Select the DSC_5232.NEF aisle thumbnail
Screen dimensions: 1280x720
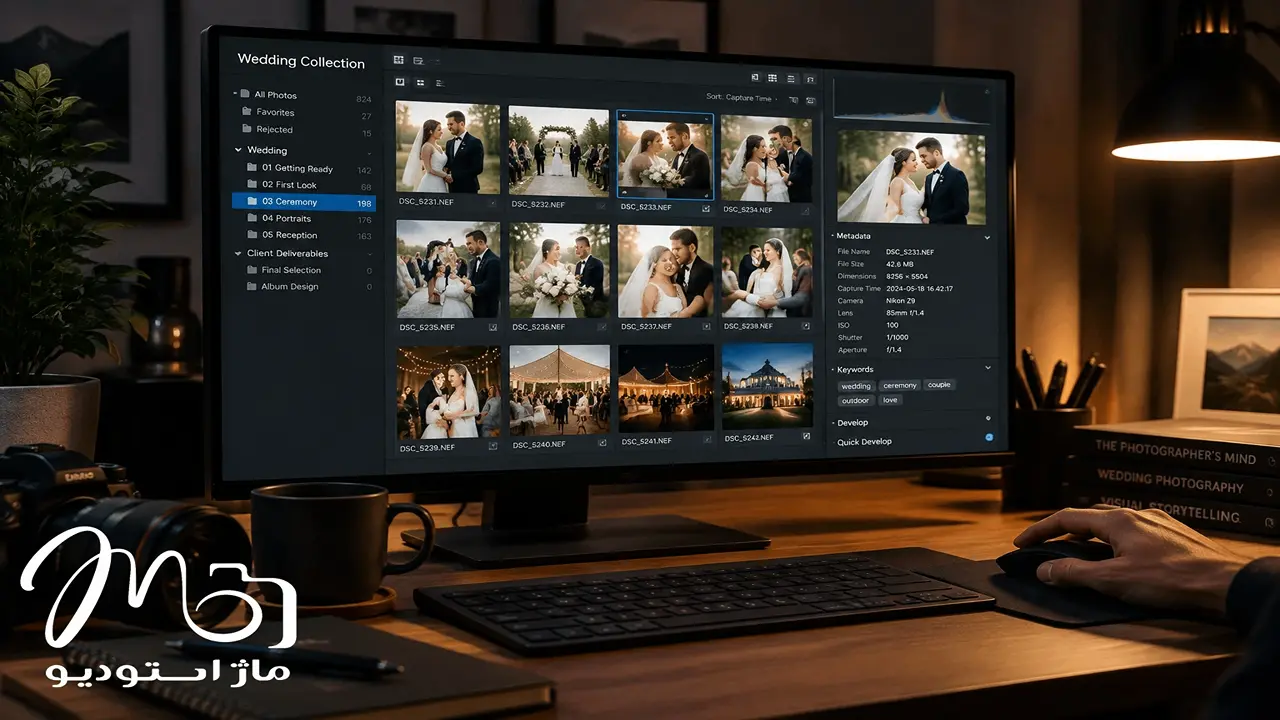tap(558, 152)
